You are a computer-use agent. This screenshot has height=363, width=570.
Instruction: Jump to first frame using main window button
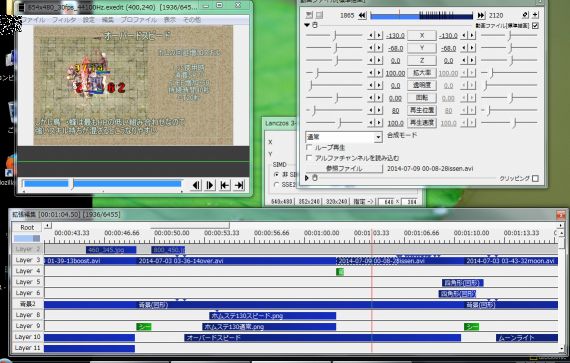click(x=225, y=185)
